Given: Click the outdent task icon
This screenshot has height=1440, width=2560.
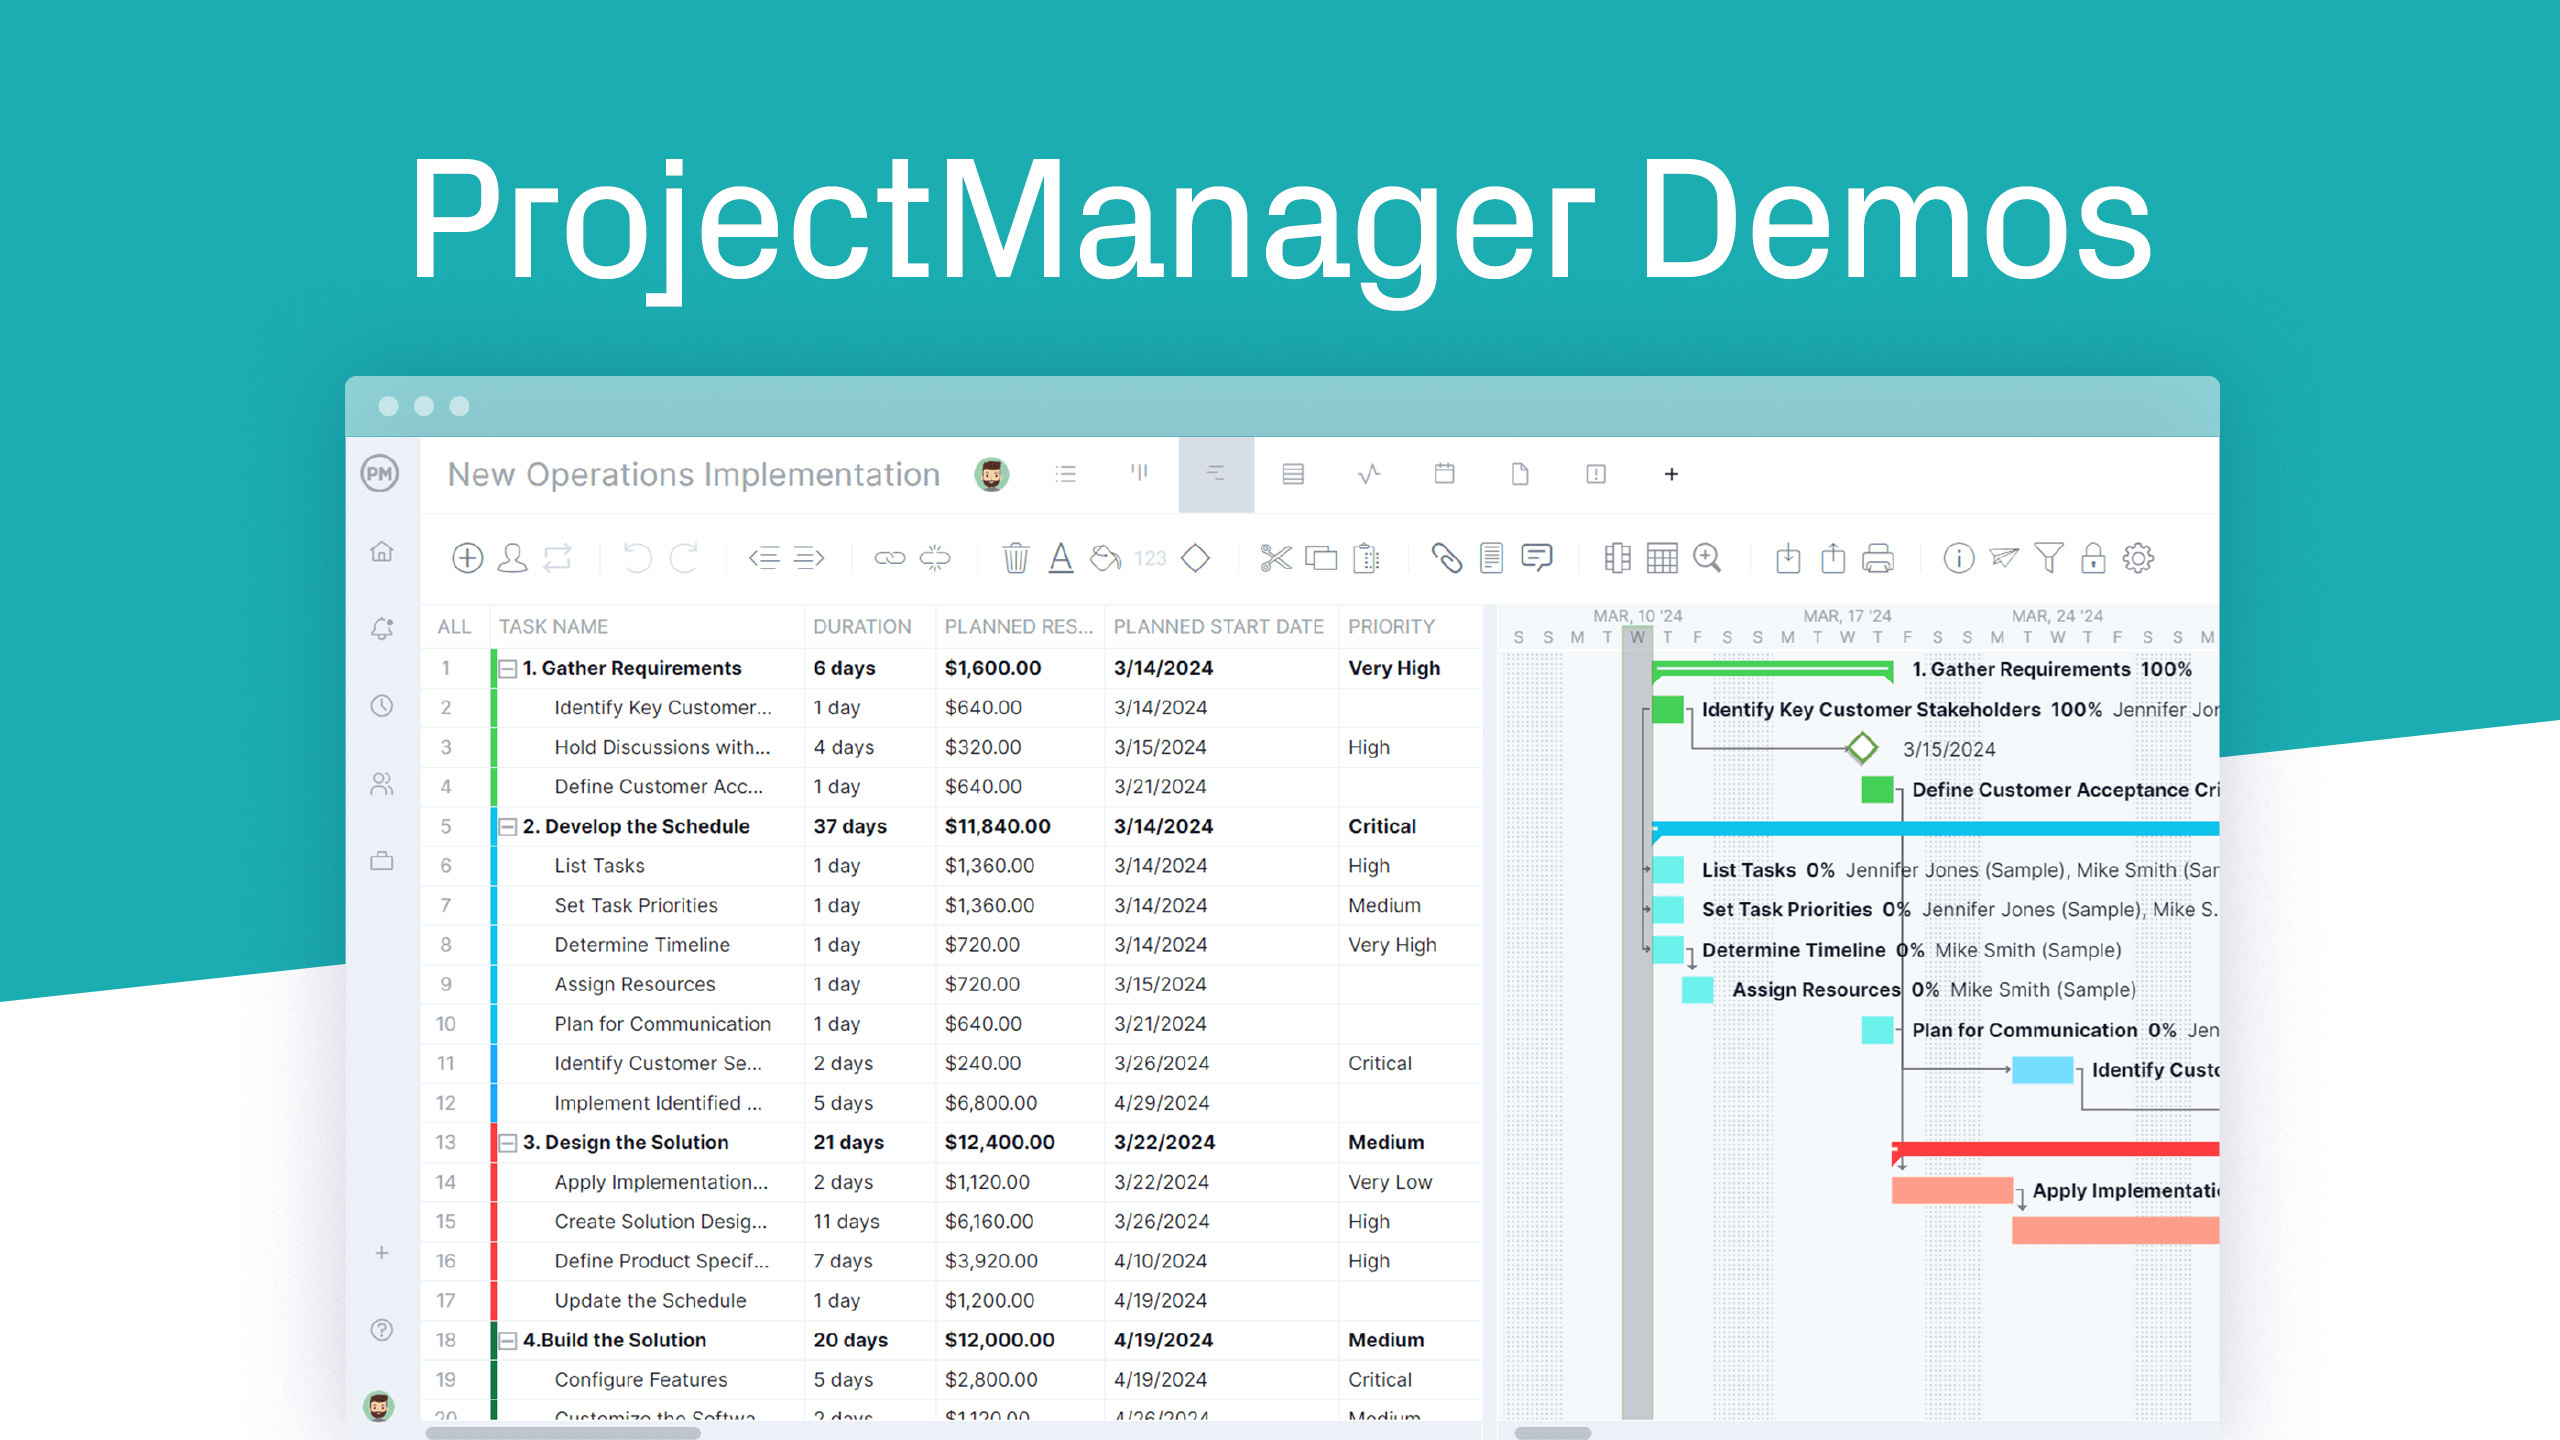Looking at the screenshot, I should tap(764, 558).
